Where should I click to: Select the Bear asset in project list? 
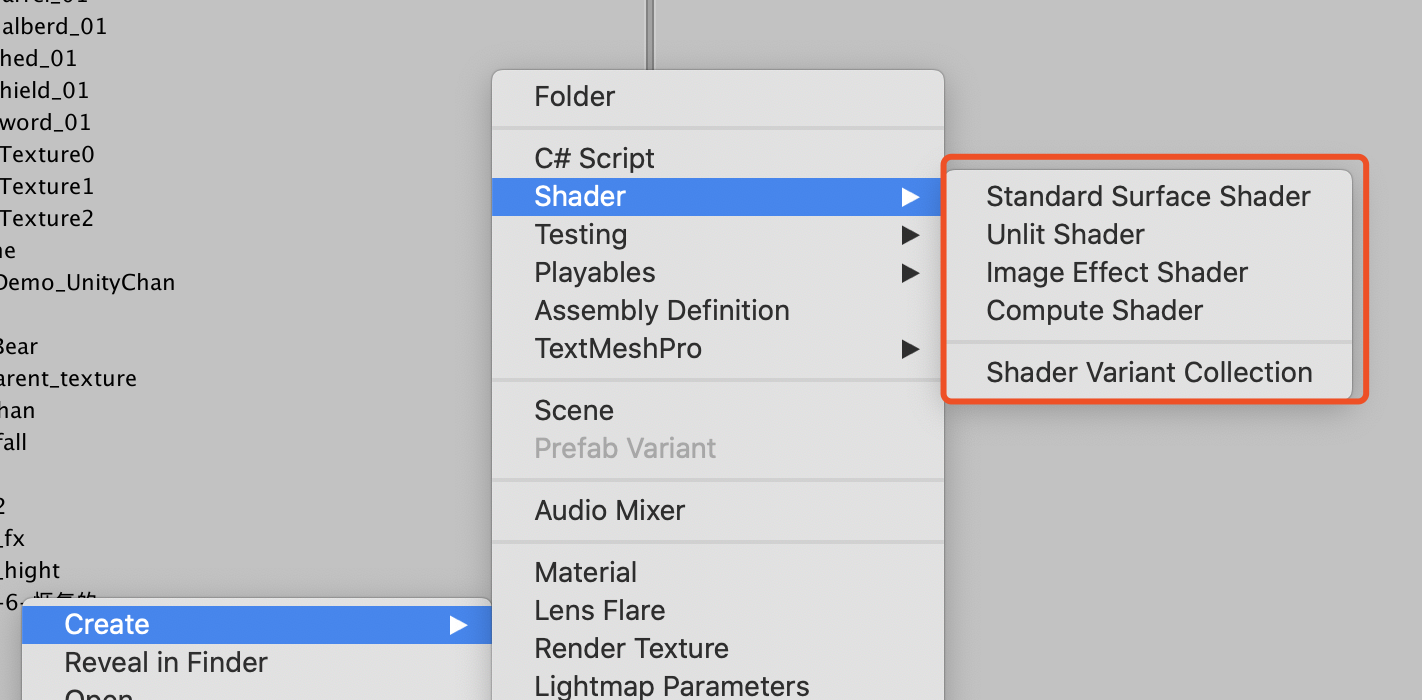[20, 346]
